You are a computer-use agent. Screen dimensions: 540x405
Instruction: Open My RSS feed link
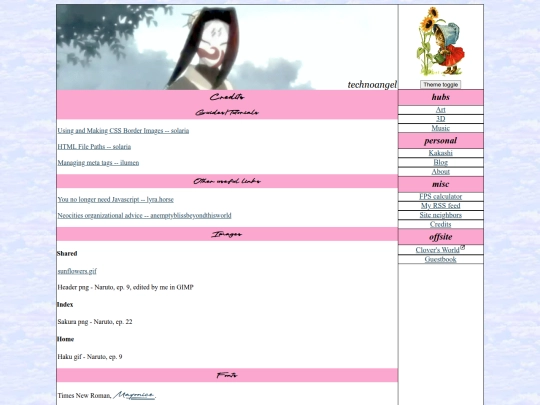coord(440,206)
